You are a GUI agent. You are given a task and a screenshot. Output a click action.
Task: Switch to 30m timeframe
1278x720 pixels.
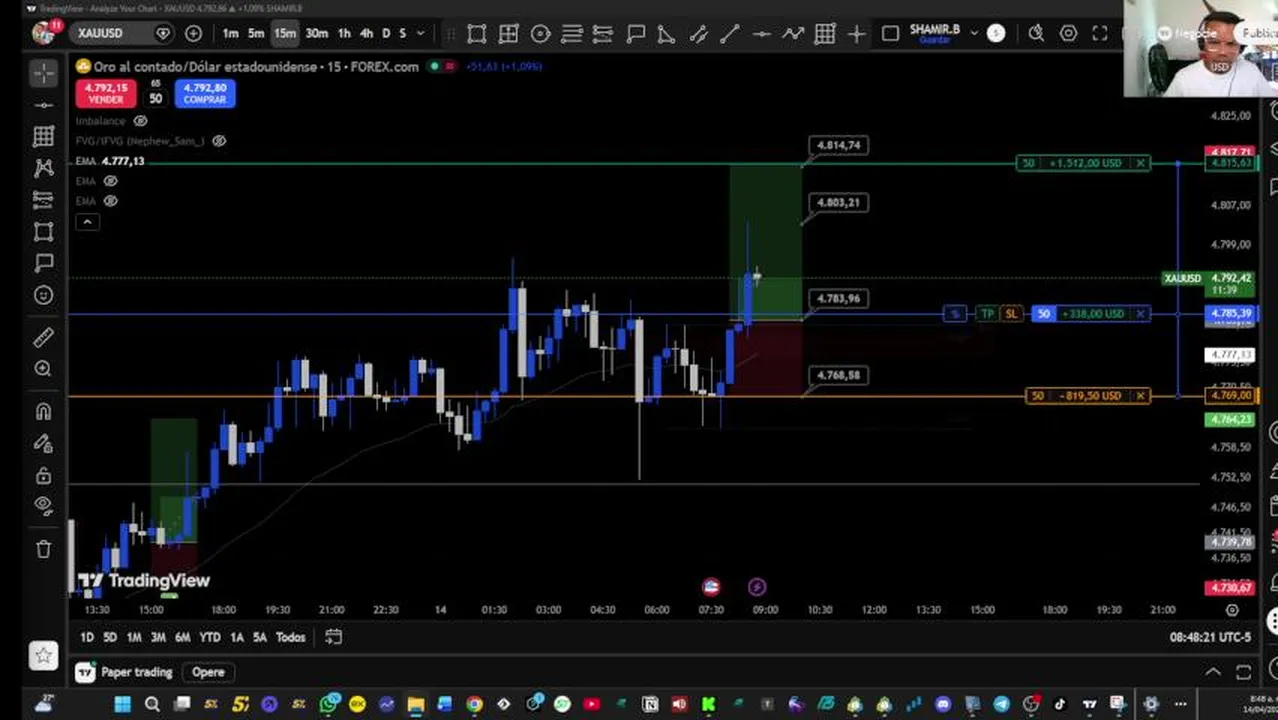[x=316, y=34]
